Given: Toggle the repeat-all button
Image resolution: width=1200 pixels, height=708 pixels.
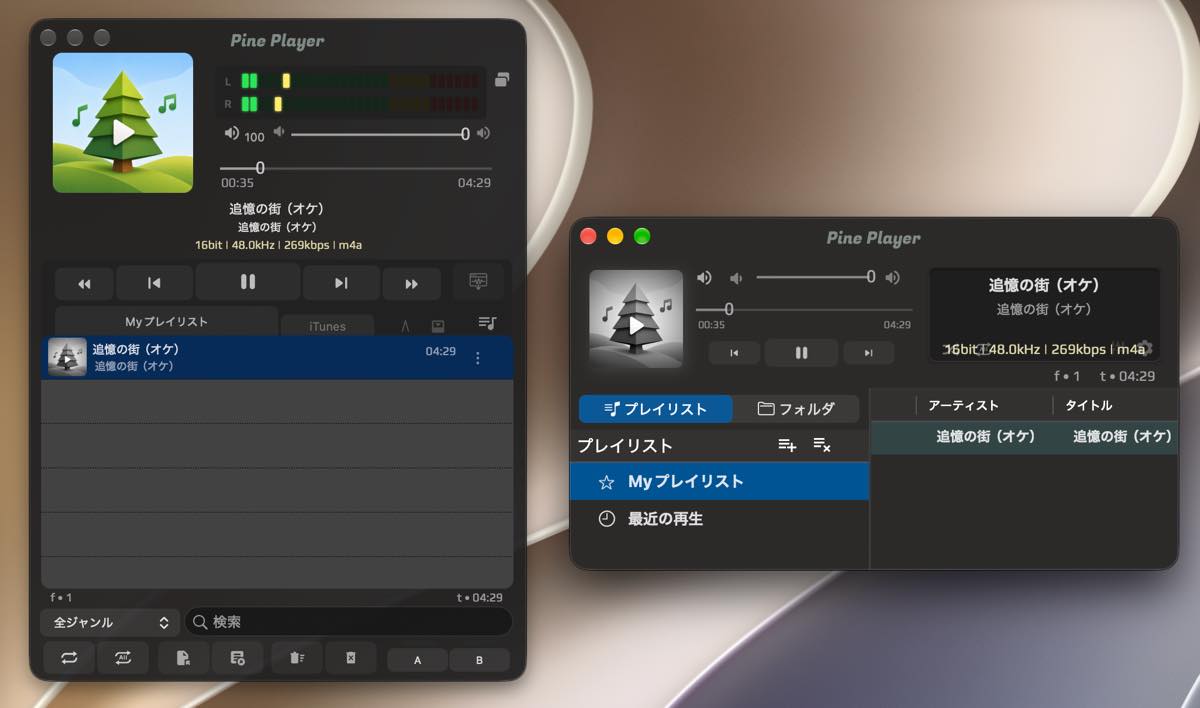Looking at the screenshot, I should pyautogui.click(x=123, y=658).
